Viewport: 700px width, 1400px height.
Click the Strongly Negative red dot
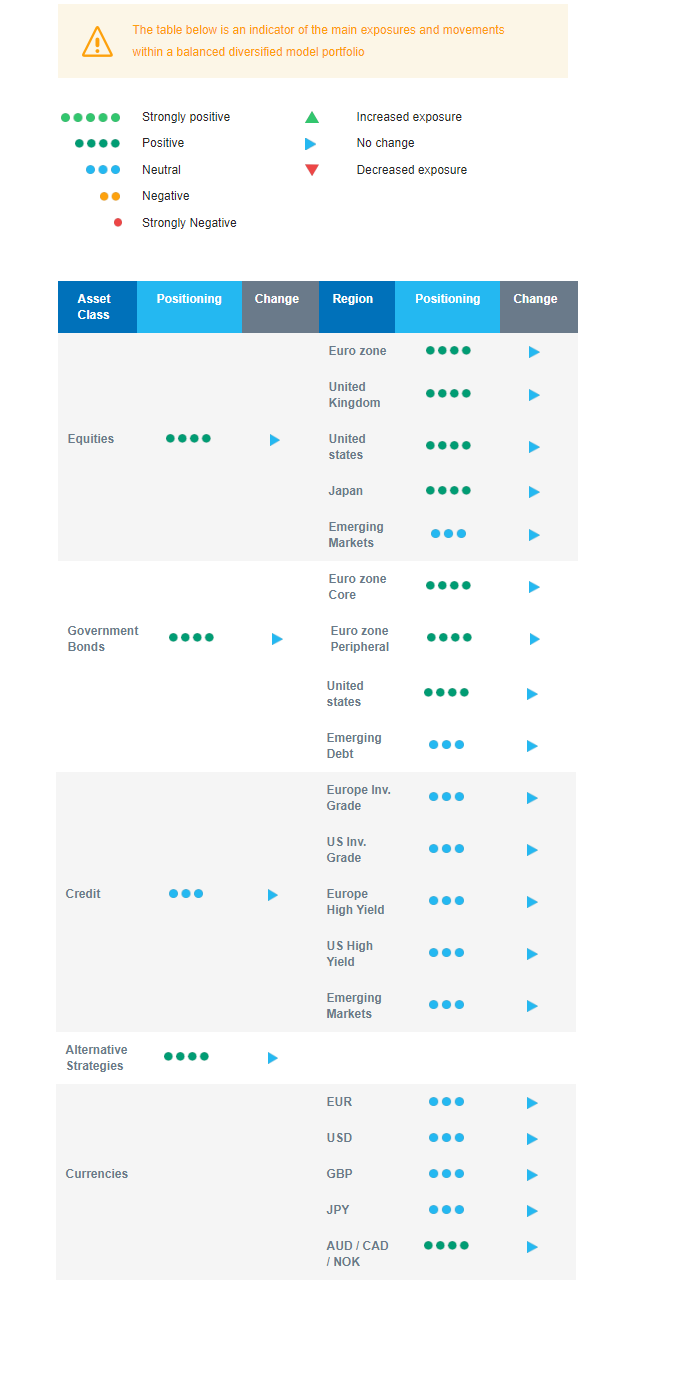coord(118,222)
